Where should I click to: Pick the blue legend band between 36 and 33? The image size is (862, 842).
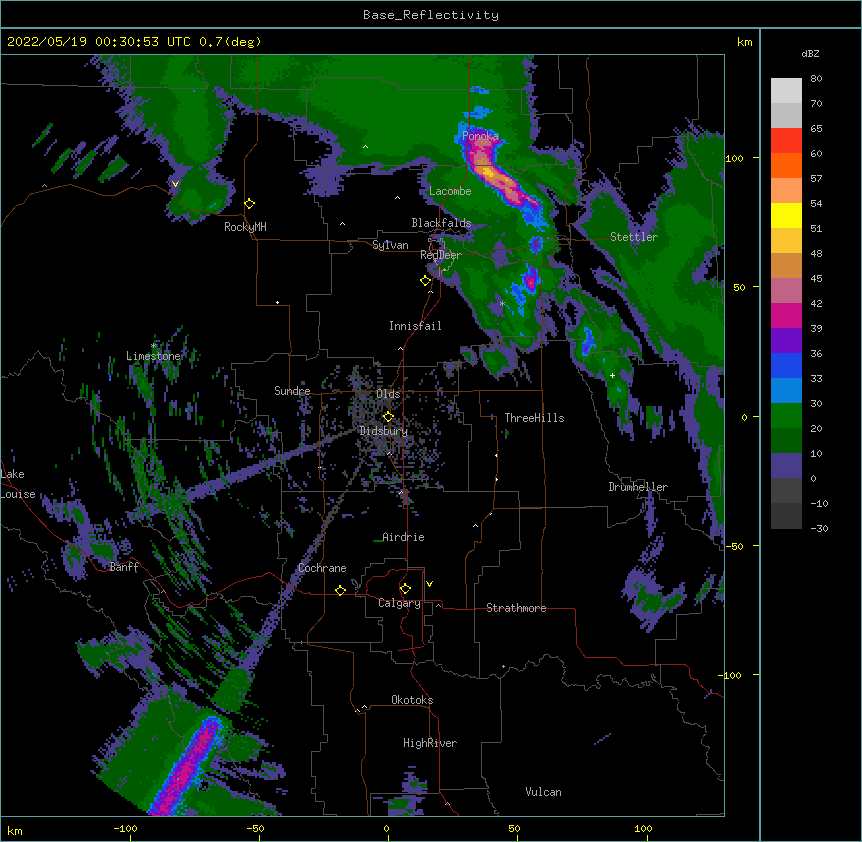(786, 366)
